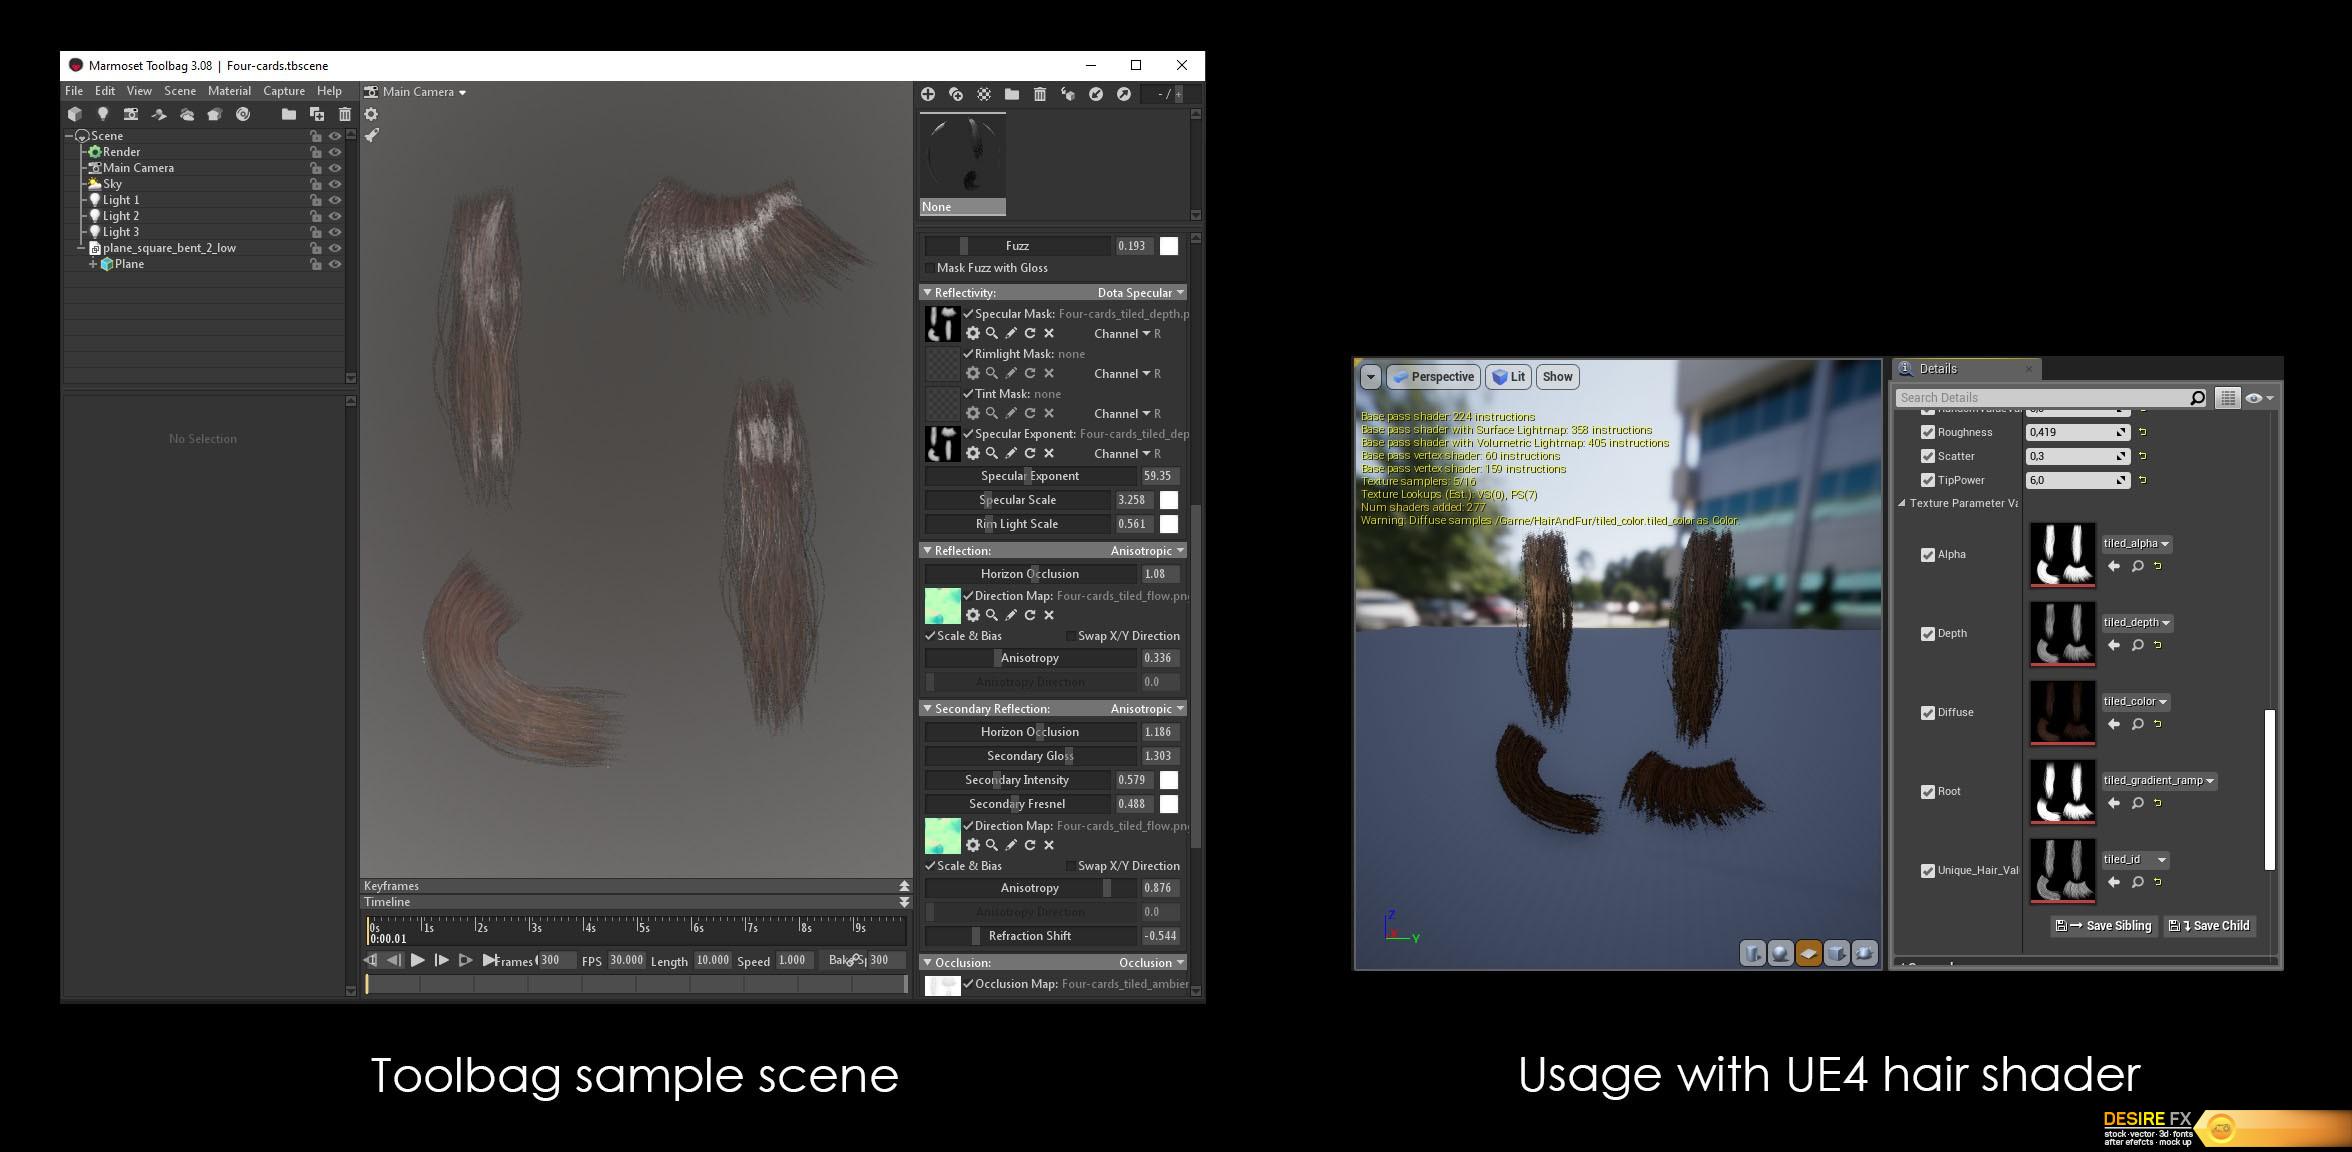Reload Specular Exponent texture icon
This screenshot has height=1152, width=2352.
point(1030,453)
